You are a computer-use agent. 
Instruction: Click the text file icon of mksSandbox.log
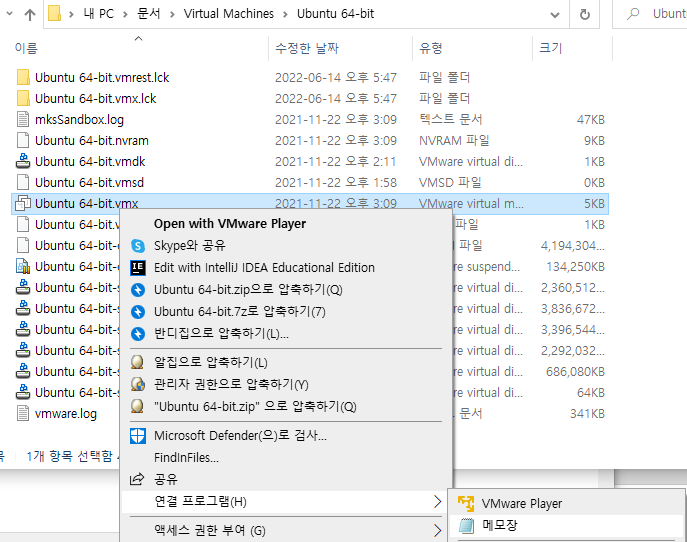(23, 120)
